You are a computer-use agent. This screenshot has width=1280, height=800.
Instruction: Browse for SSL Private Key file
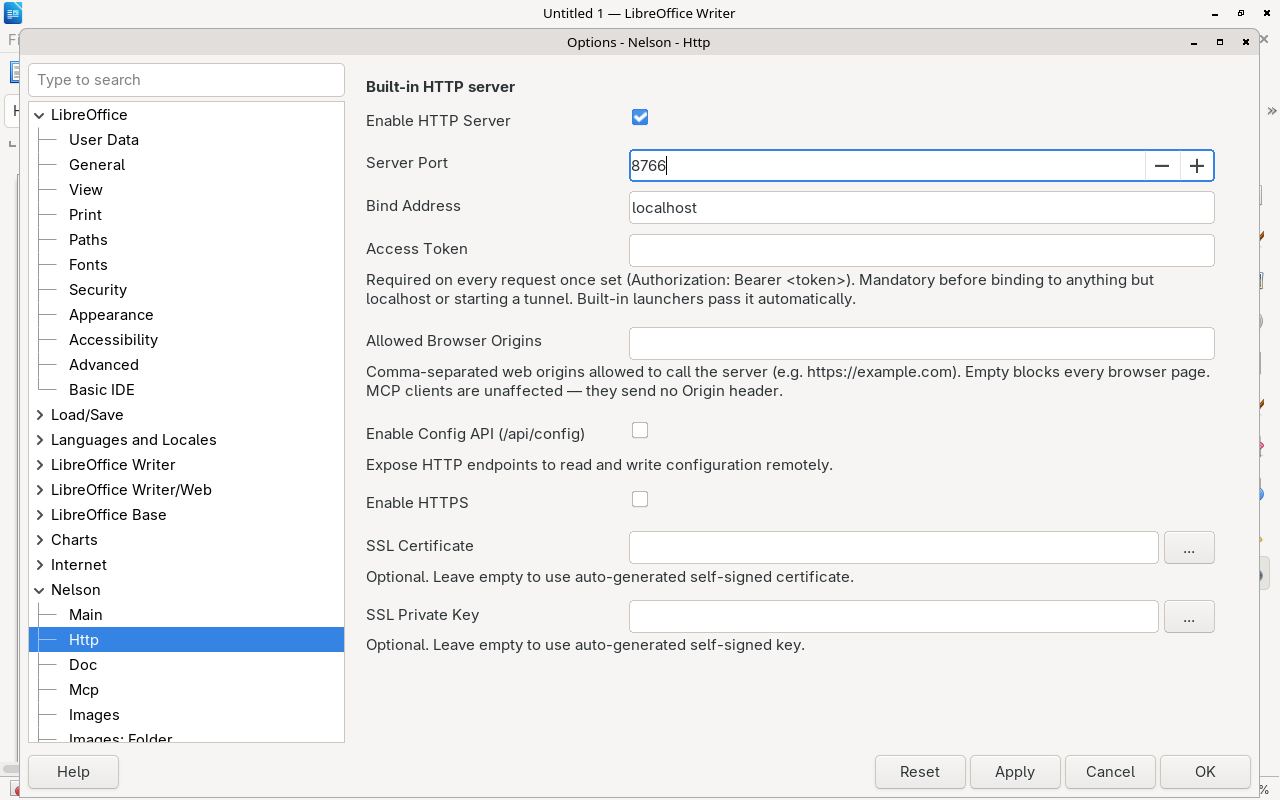pos(1189,616)
